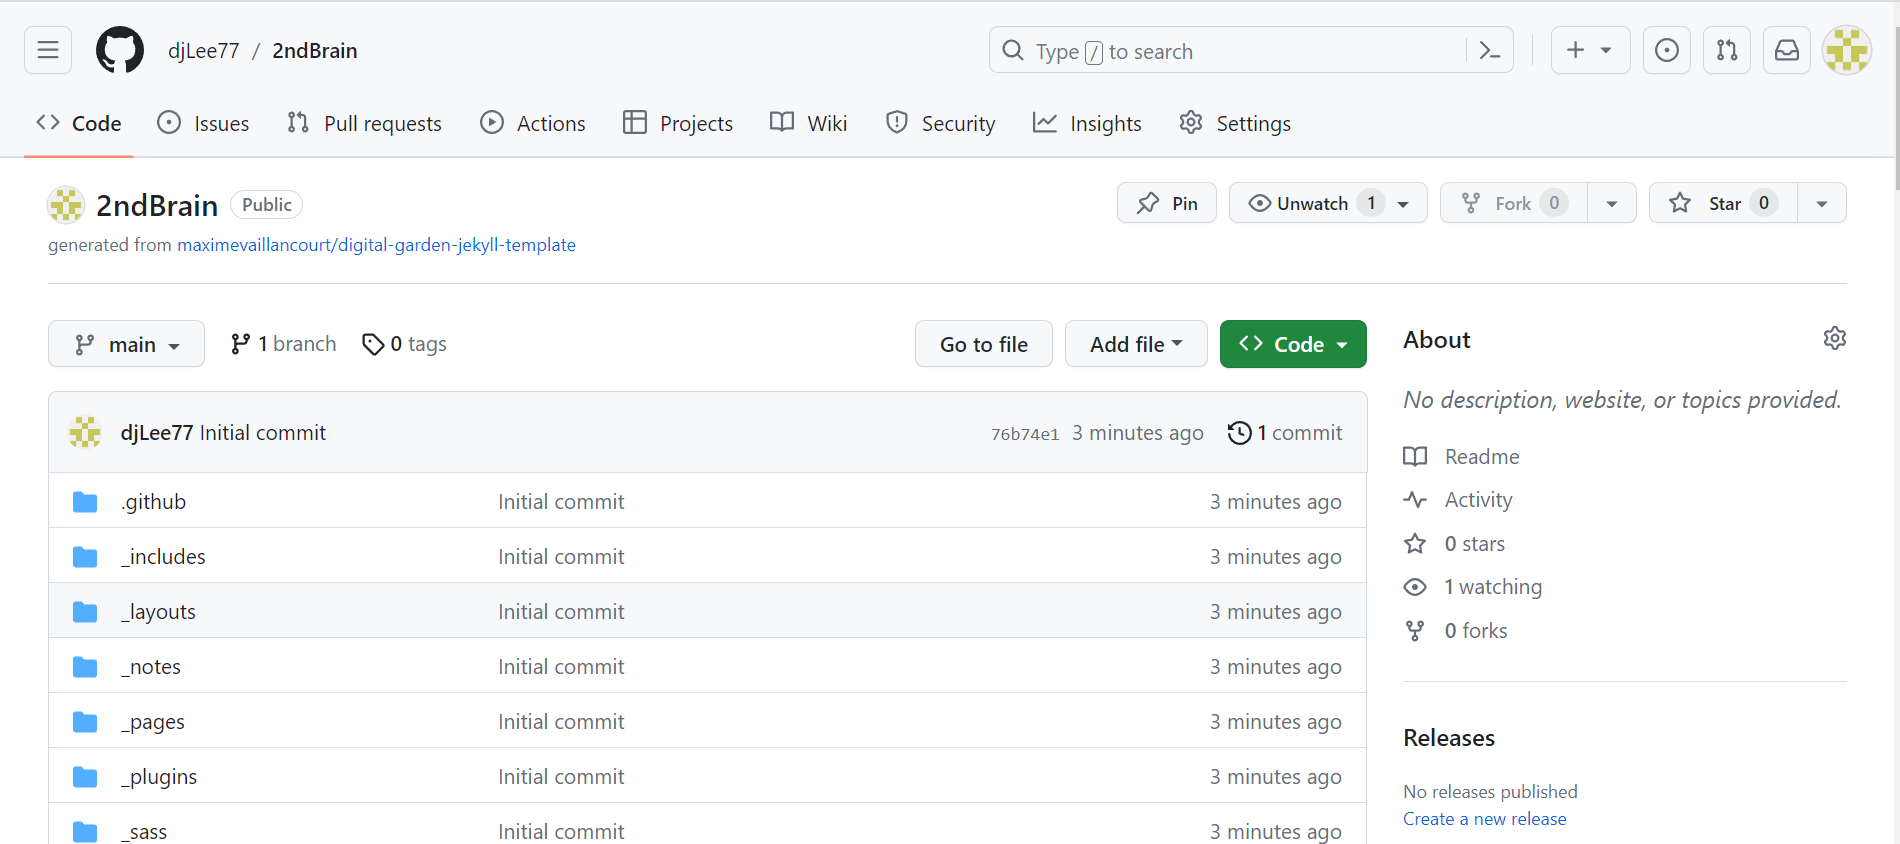Image resolution: width=1900 pixels, height=844 pixels.
Task: Click the _plugins folder icon
Action: click(x=85, y=777)
